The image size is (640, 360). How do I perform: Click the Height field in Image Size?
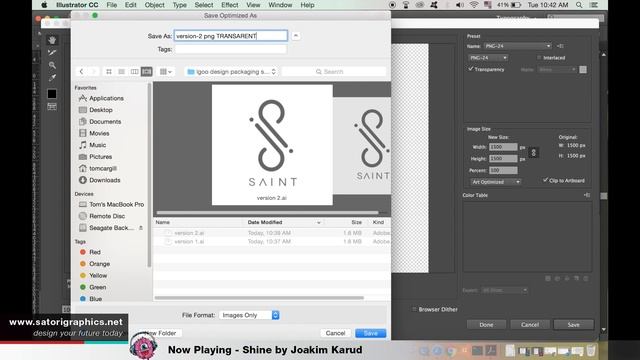(503, 158)
